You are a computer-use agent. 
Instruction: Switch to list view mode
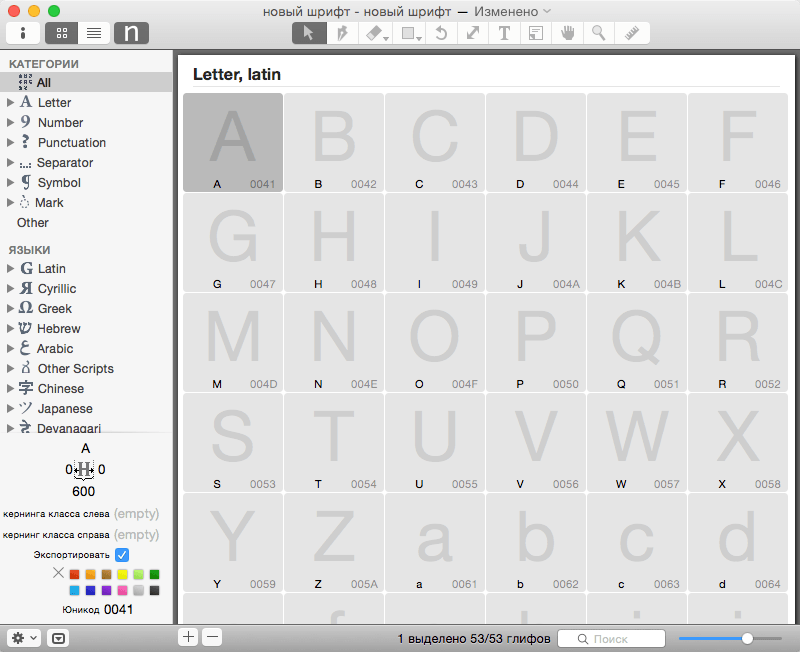click(94, 33)
